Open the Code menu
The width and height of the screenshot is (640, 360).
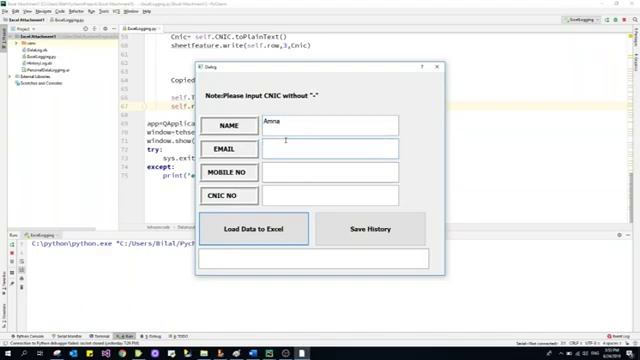click(60, 11)
